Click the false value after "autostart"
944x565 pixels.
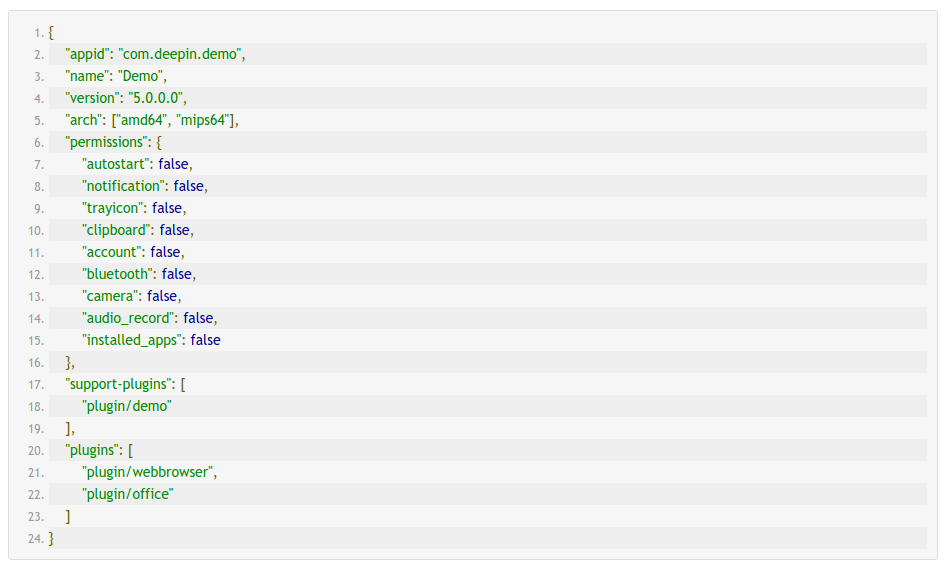coord(173,164)
